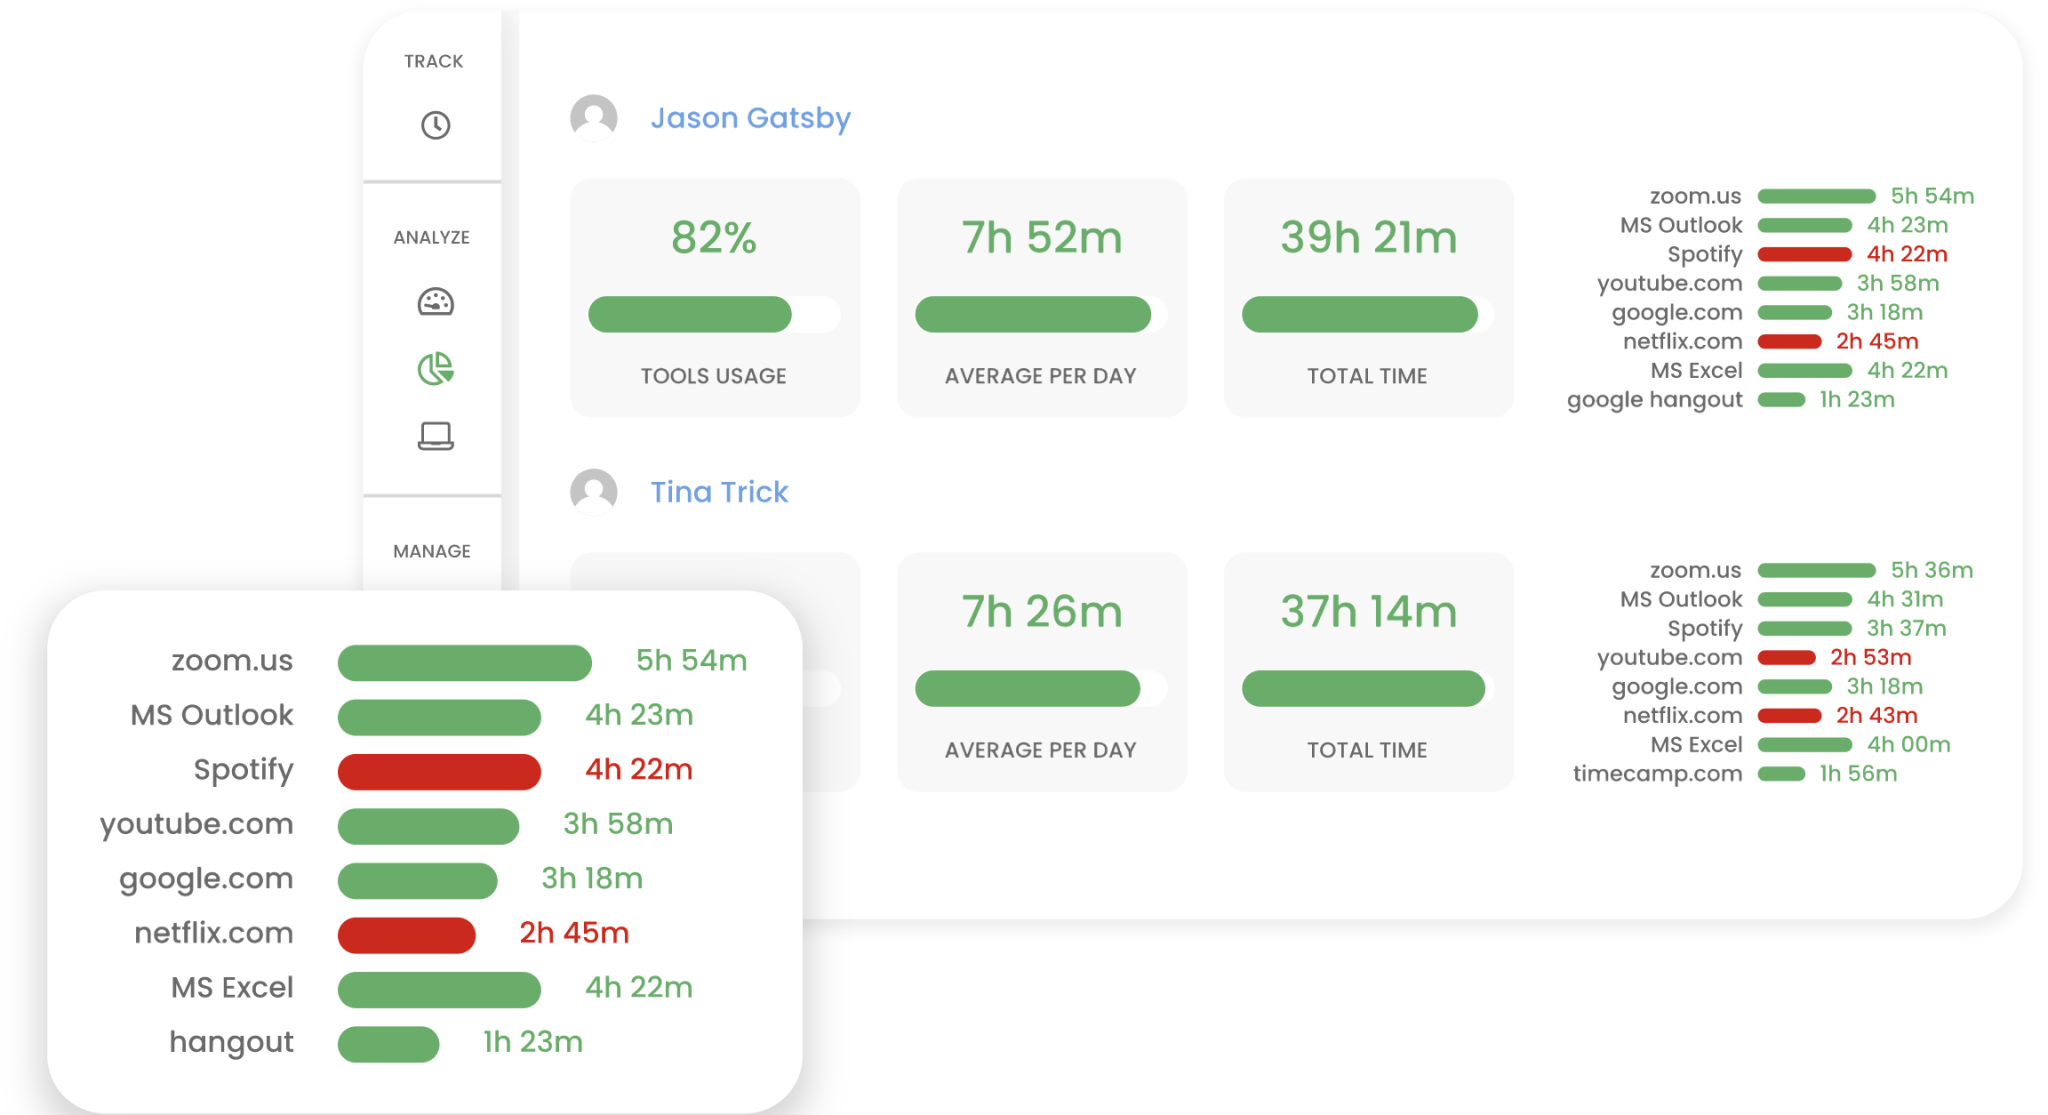Open Tina Trick's profile link
The image size is (2048, 1115).
pyautogui.click(x=719, y=491)
